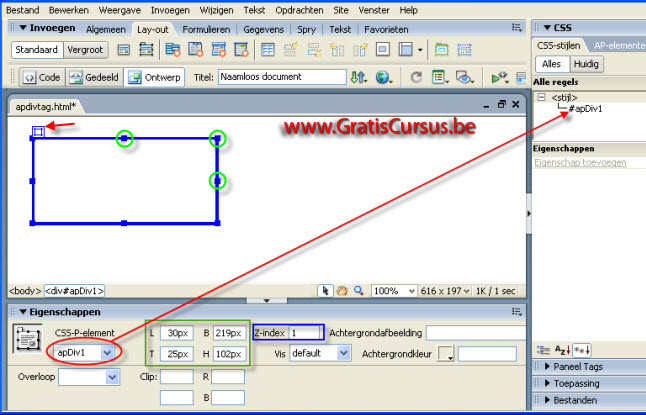This screenshot has height=415, width=646.
Task: Insert a Spry Accordion widget
Action: point(218,50)
